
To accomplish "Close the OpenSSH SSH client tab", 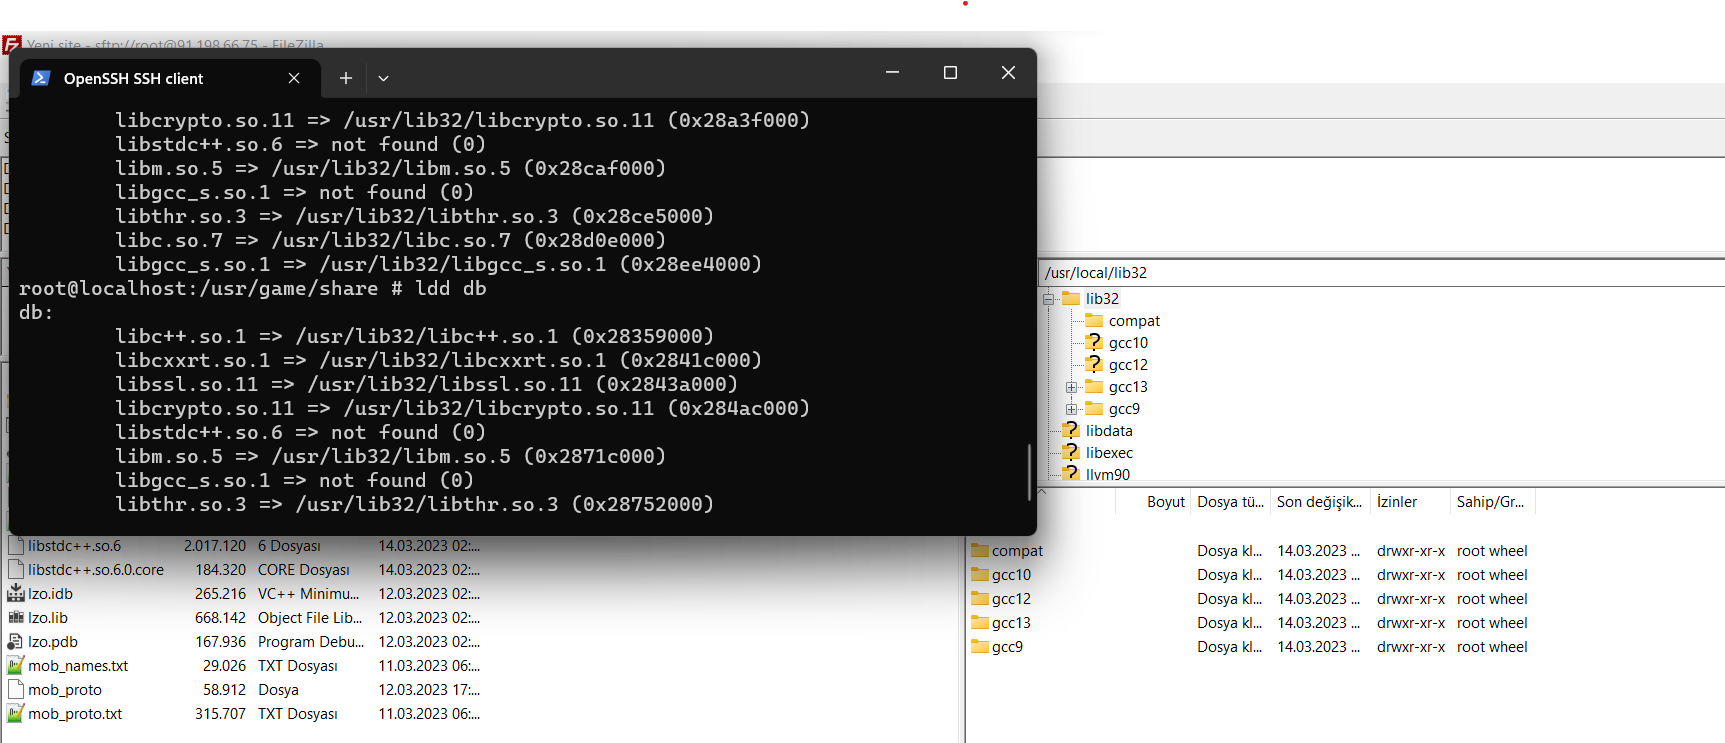I will [x=294, y=78].
